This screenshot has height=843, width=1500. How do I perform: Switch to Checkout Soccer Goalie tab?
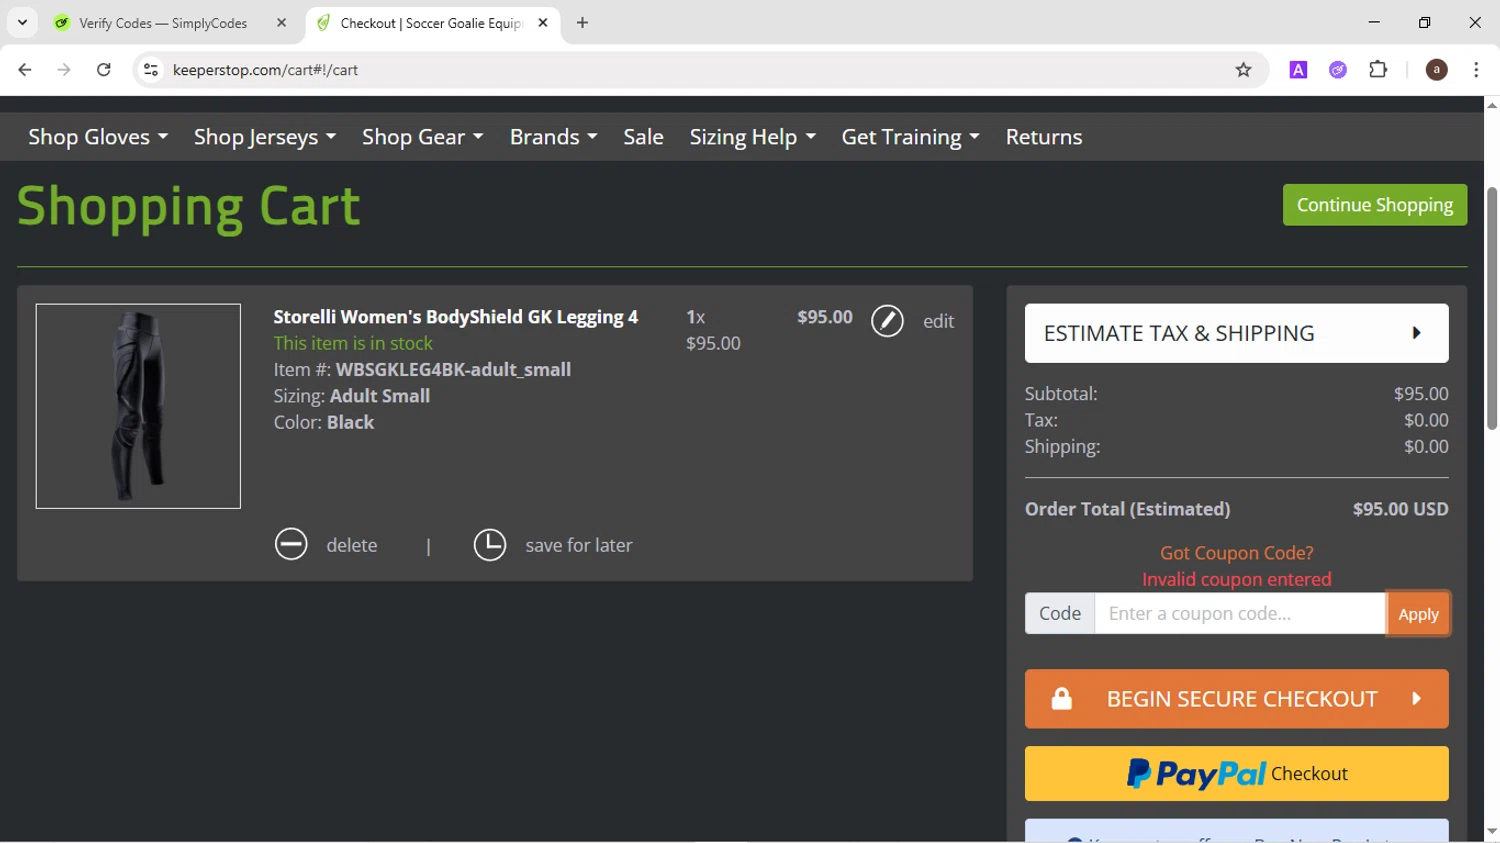click(432, 23)
